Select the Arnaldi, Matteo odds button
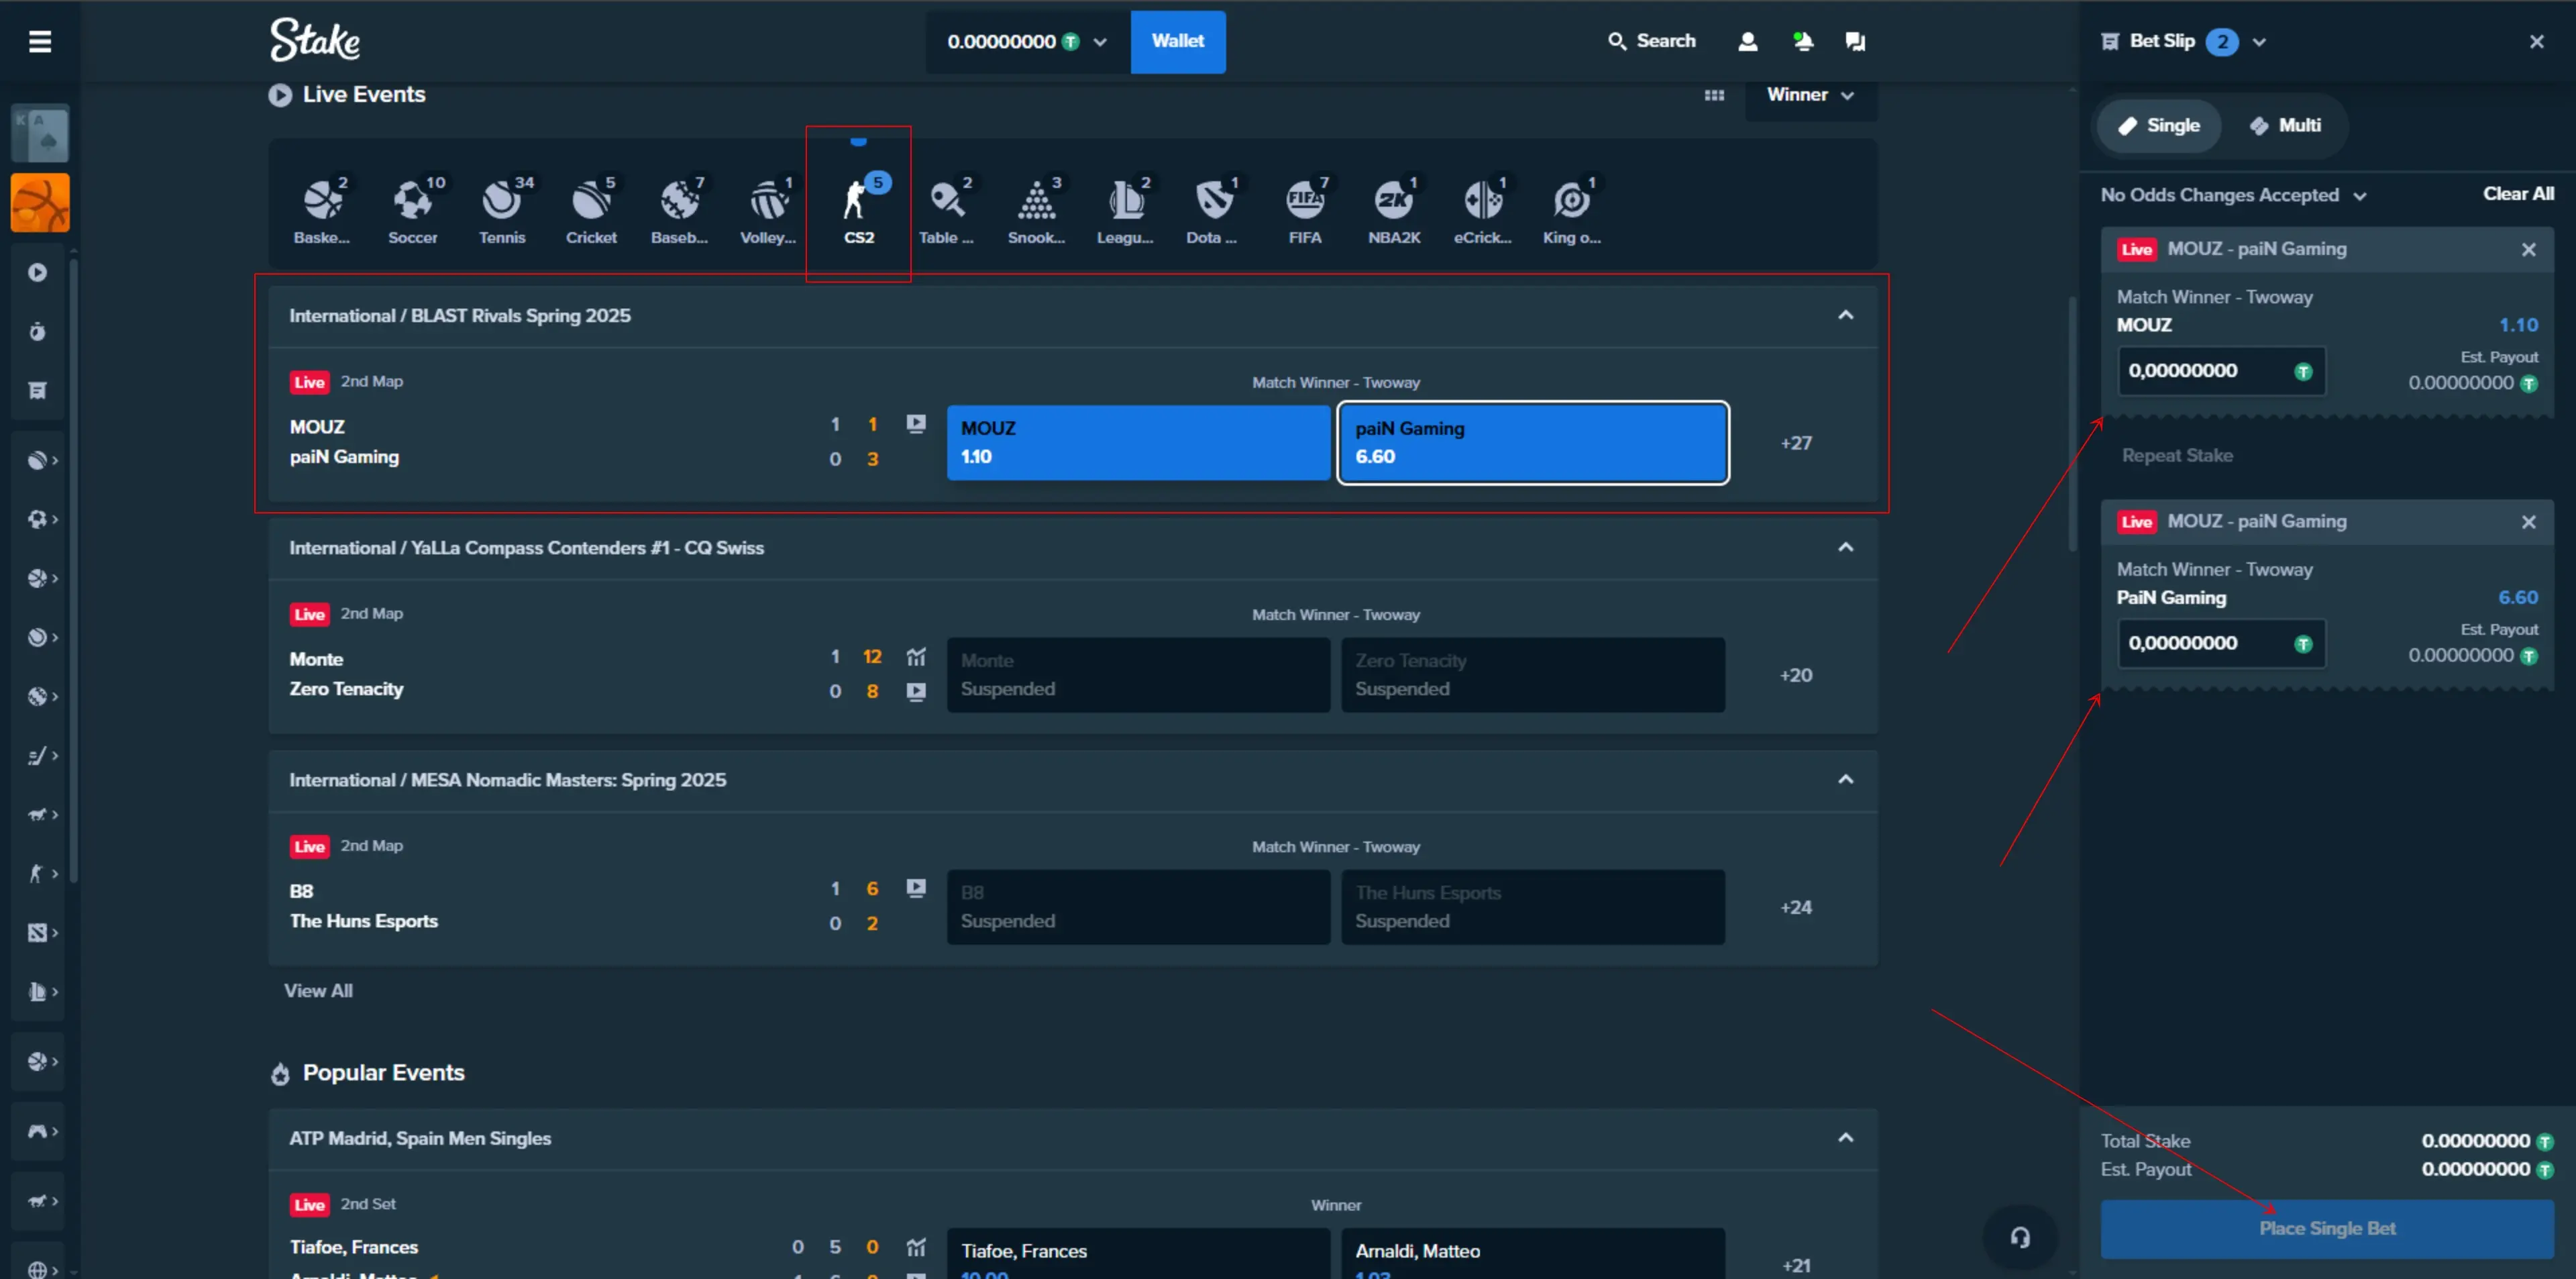The width and height of the screenshot is (2576, 1279). coord(1533,1253)
